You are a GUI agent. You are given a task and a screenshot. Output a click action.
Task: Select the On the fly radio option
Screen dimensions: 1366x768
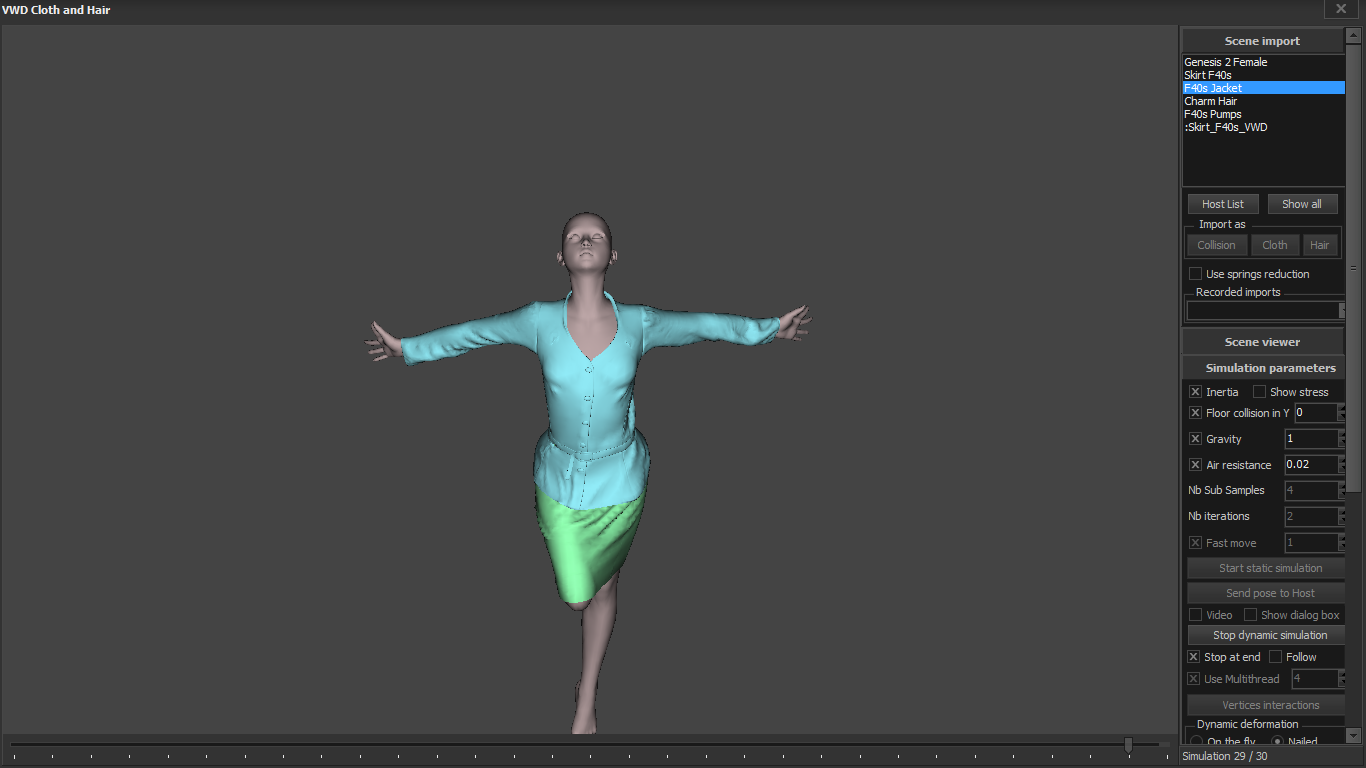(x=1196, y=742)
